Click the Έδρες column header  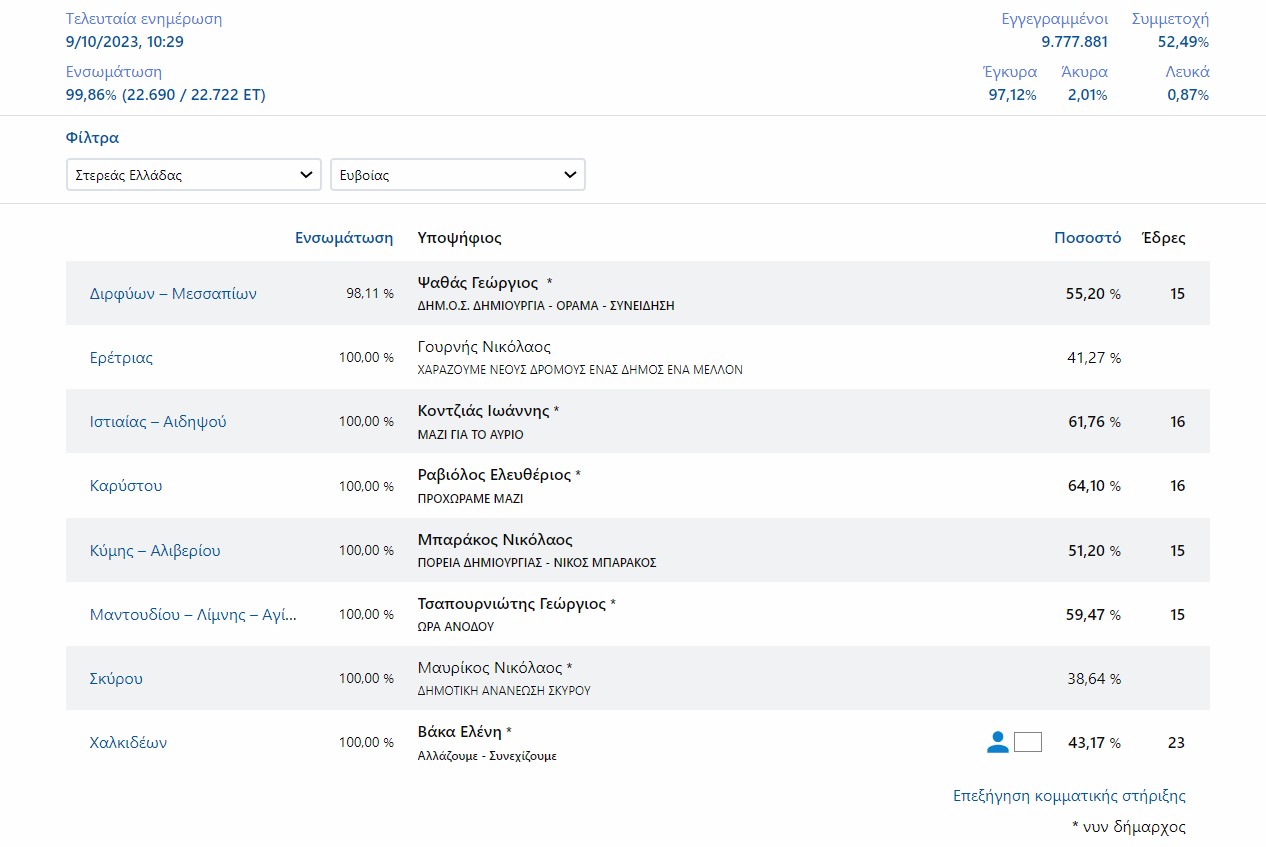click(x=1163, y=238)
